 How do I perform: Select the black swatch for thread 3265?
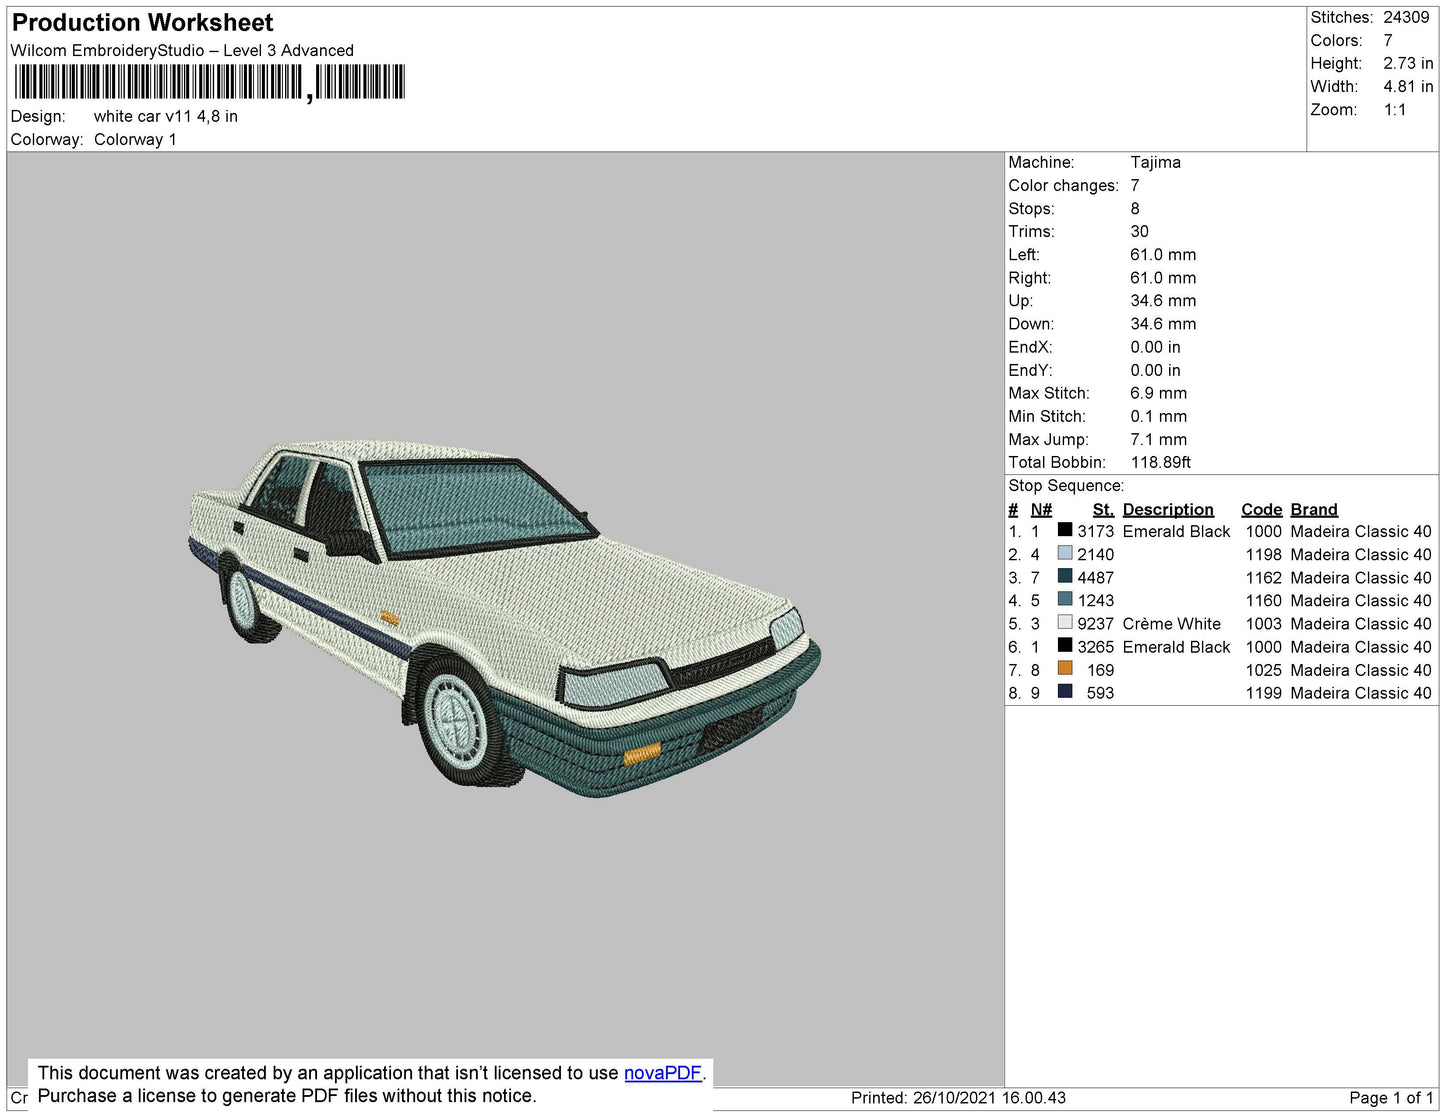coord(1065,645)
